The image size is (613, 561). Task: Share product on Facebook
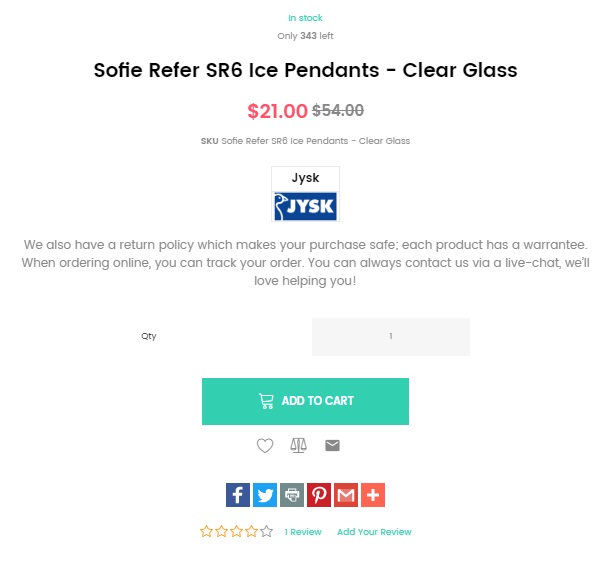pos(238,495)
